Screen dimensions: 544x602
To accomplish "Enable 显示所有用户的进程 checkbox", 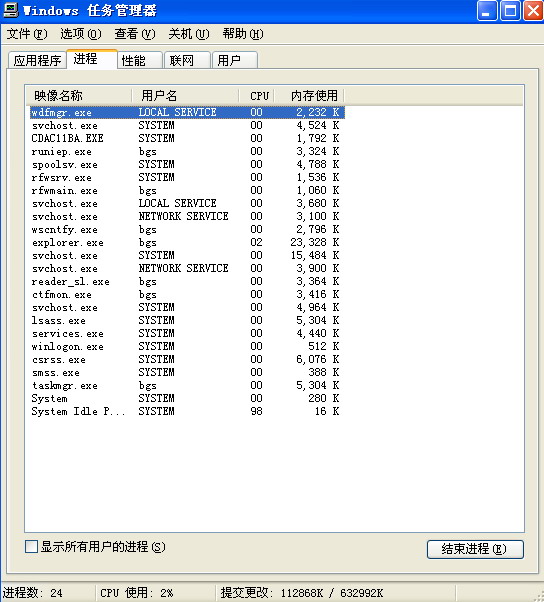I will point(31,546).
